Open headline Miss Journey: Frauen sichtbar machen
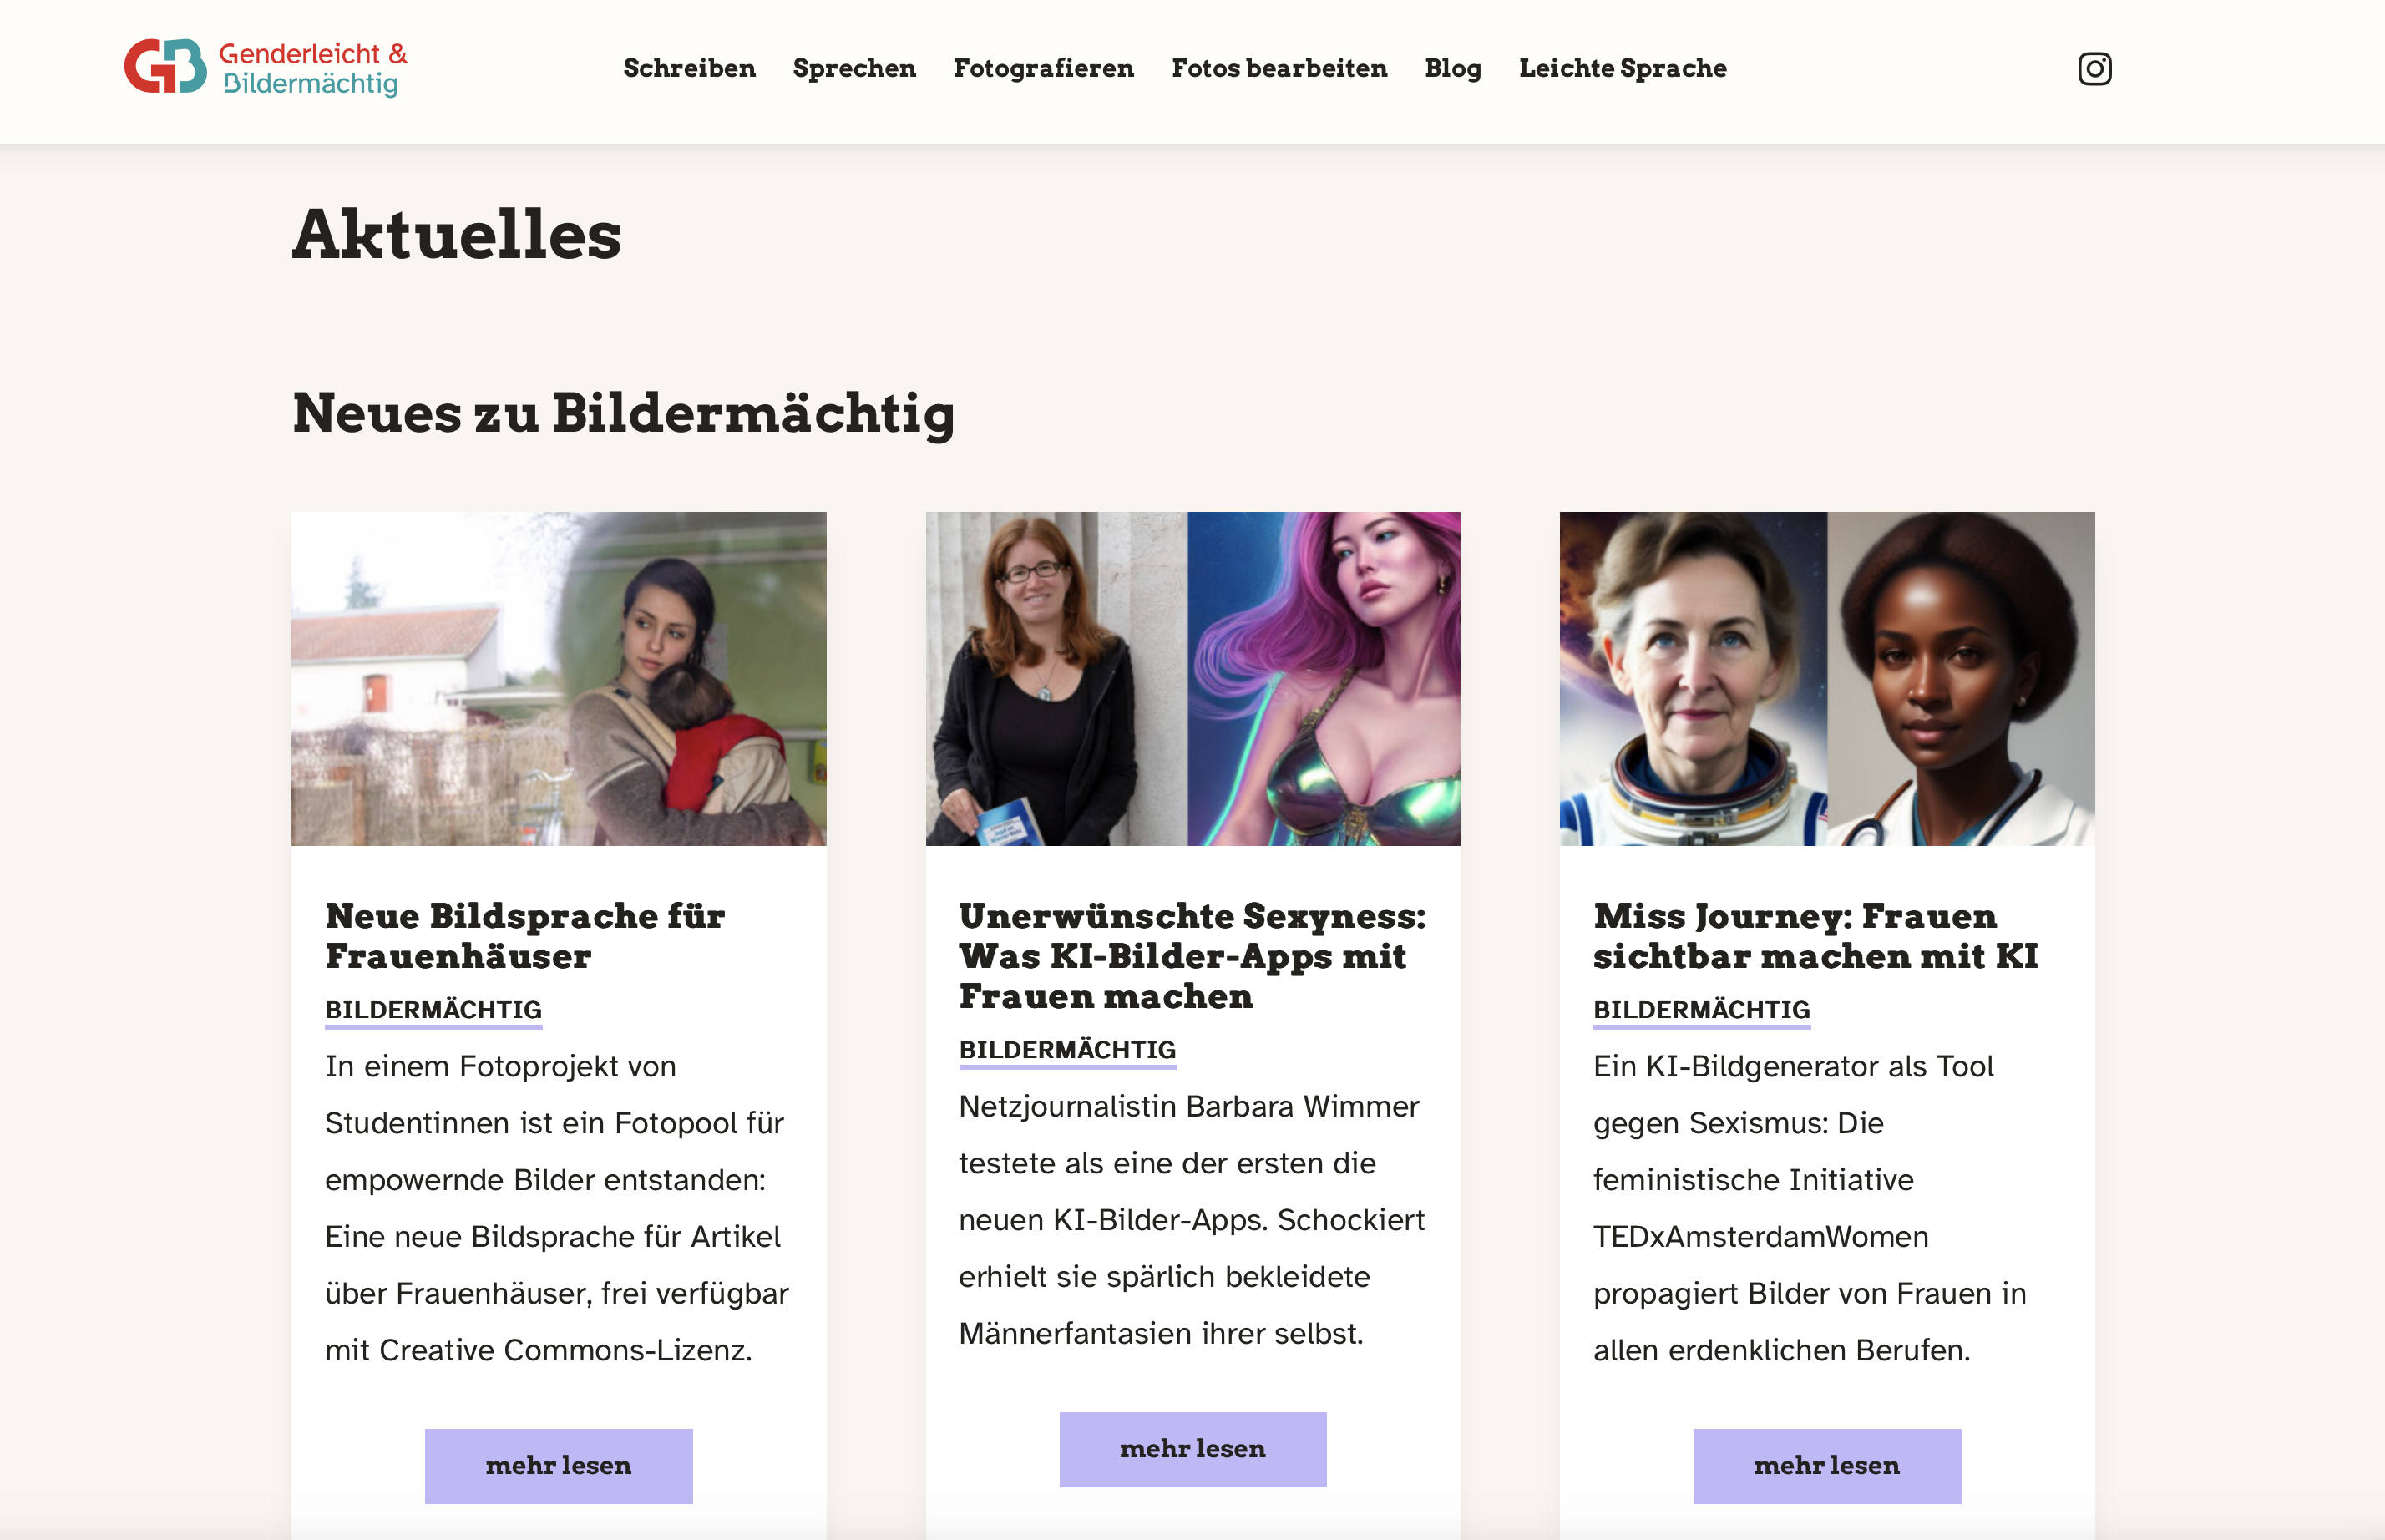 1815,935
